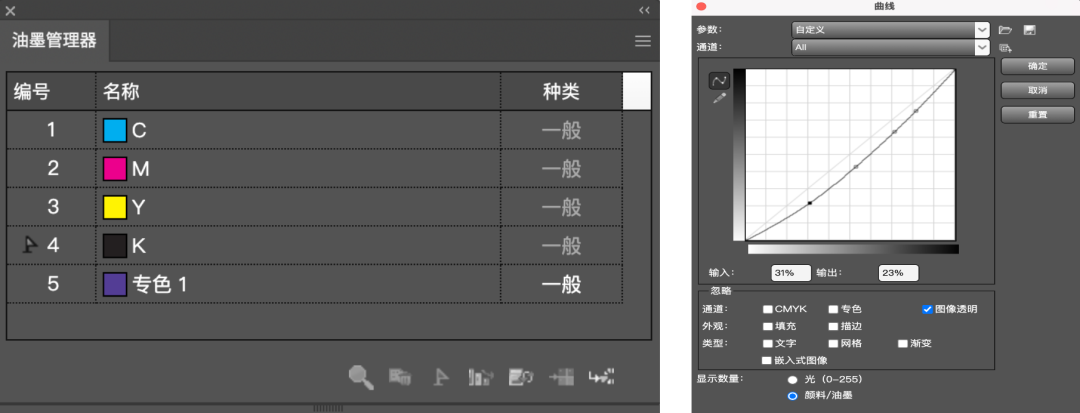
Task: Click the yellow Y ink swatch
Action: (x=114, y=207)
